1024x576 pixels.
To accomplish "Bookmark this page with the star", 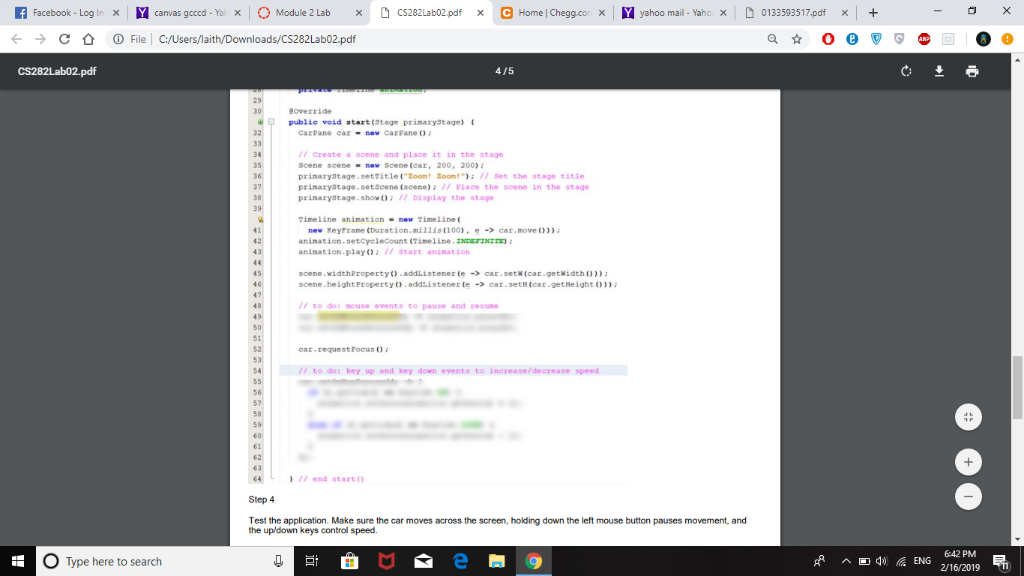I will (797, 39).
